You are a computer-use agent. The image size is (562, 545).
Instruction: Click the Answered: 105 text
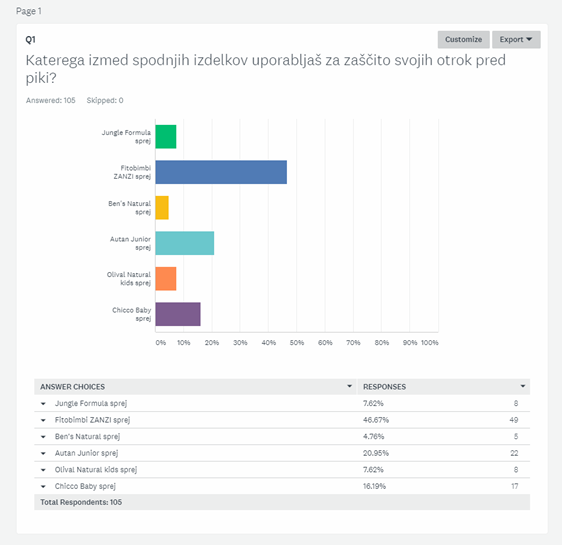[51, 100]
